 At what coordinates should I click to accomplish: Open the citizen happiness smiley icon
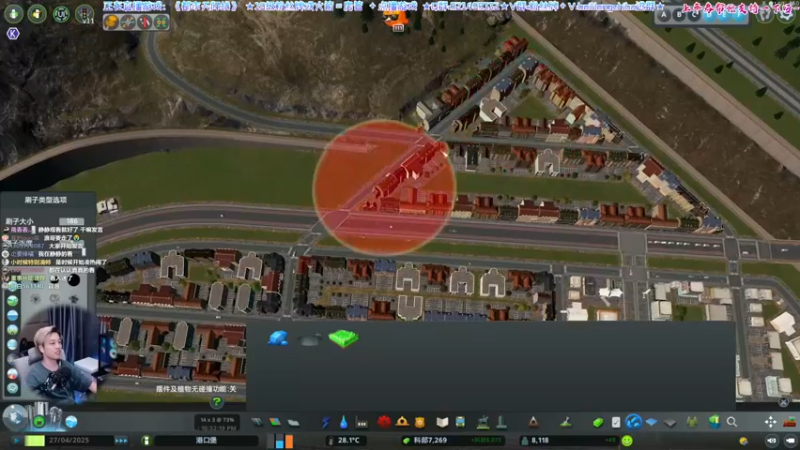(627, 440)
